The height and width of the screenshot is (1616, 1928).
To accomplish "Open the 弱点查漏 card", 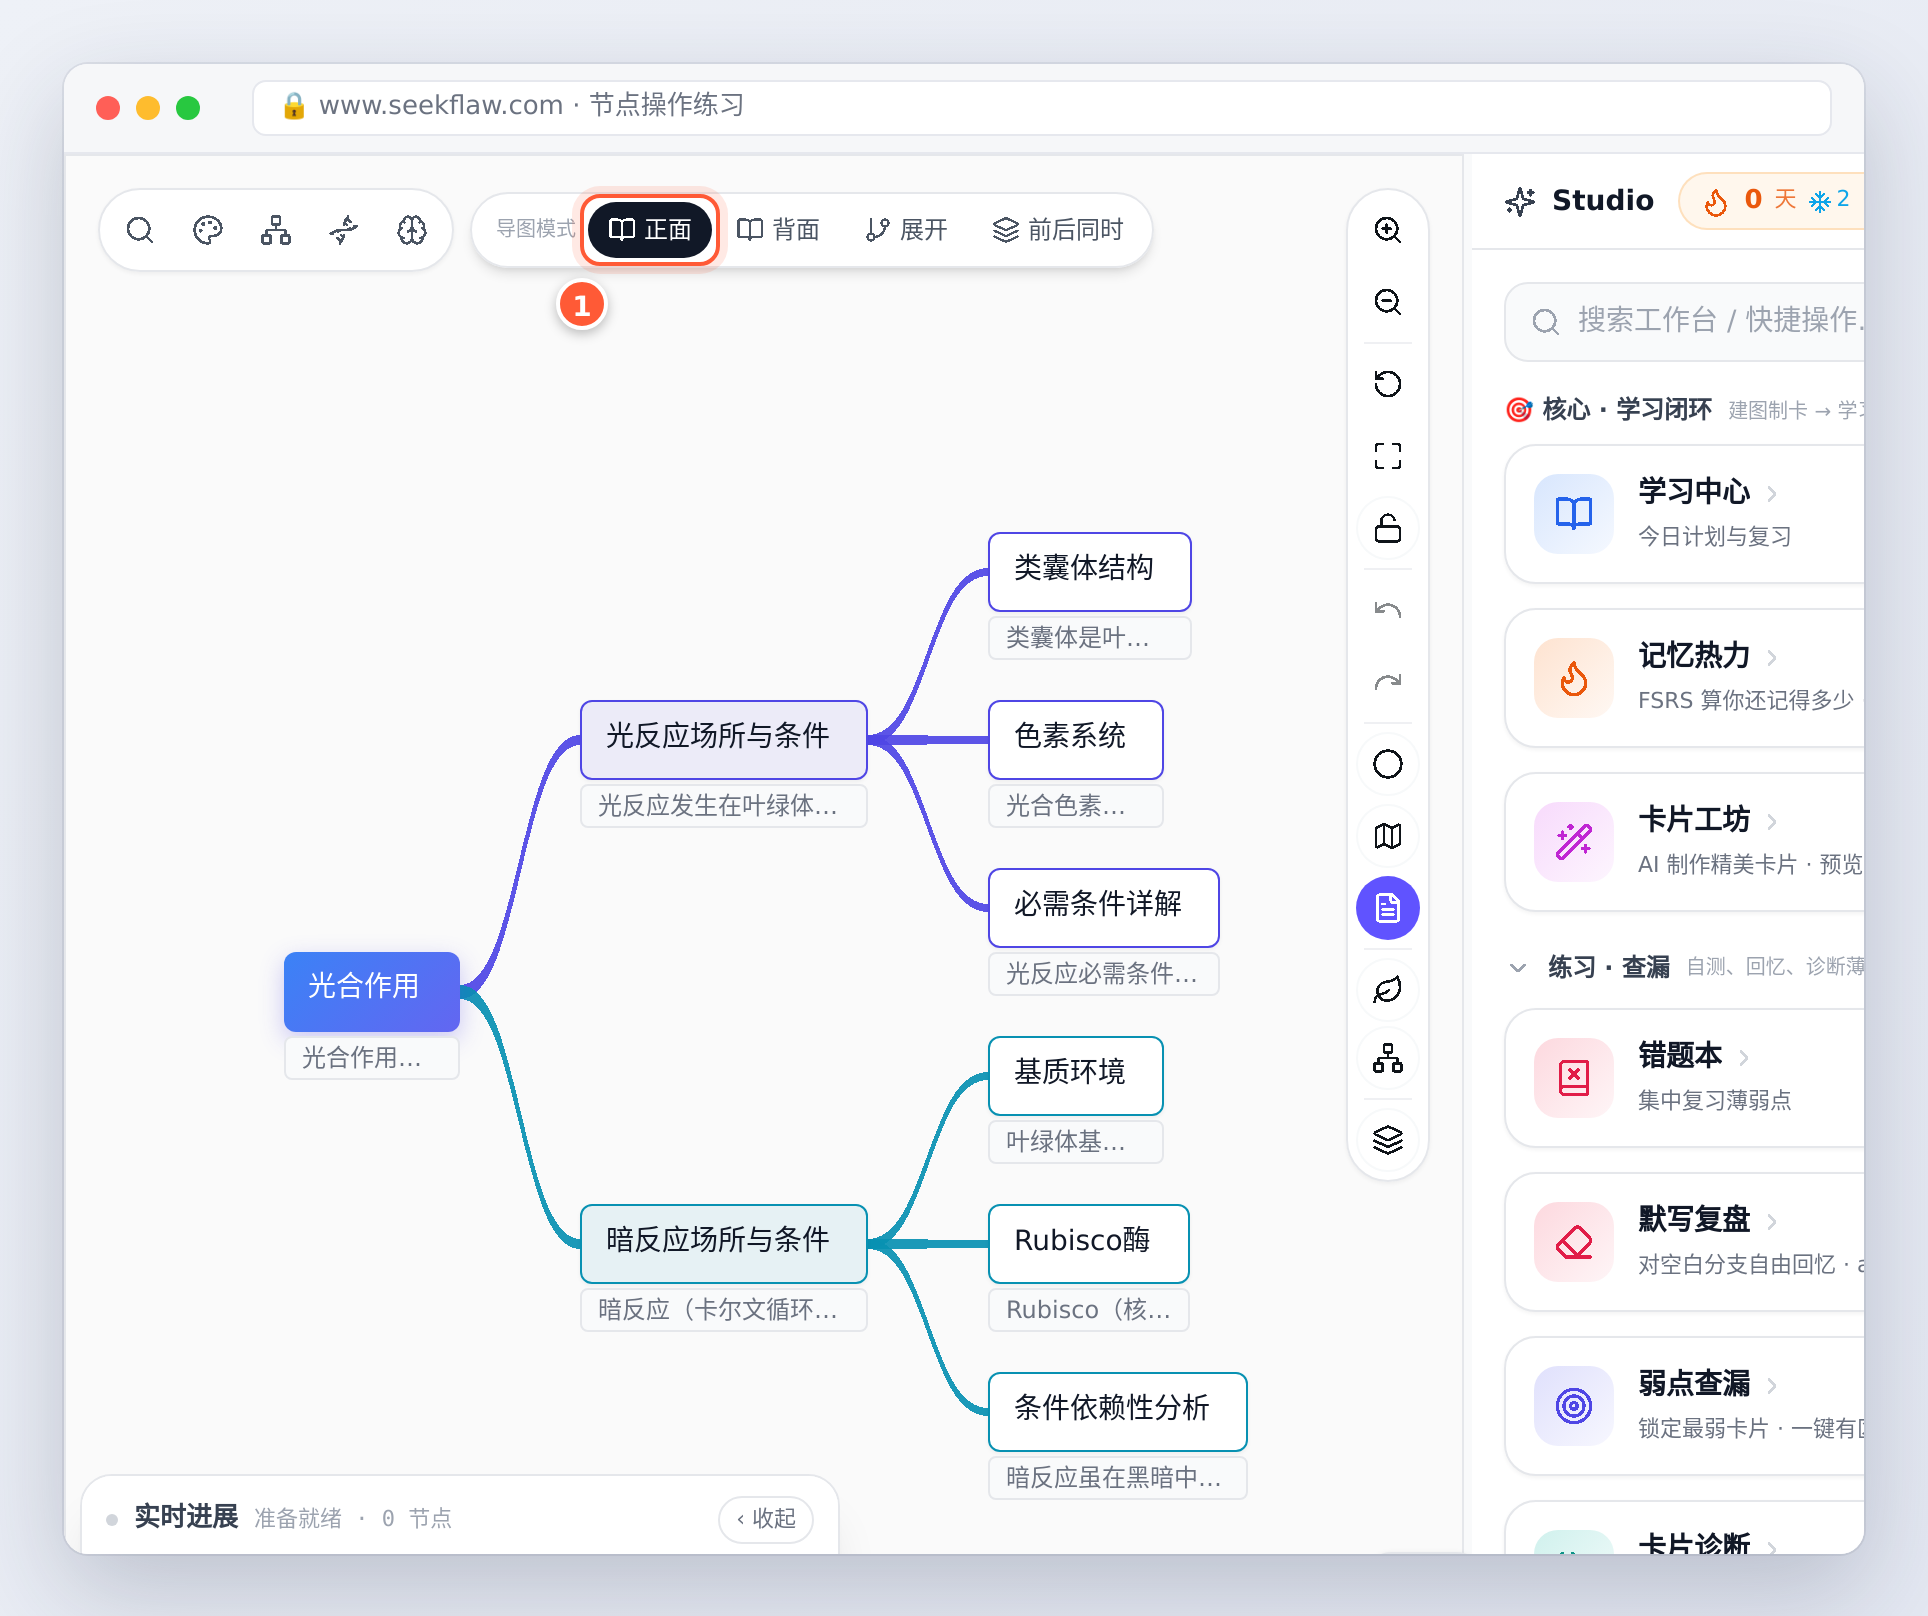I will click(x=1684, y=1406).
